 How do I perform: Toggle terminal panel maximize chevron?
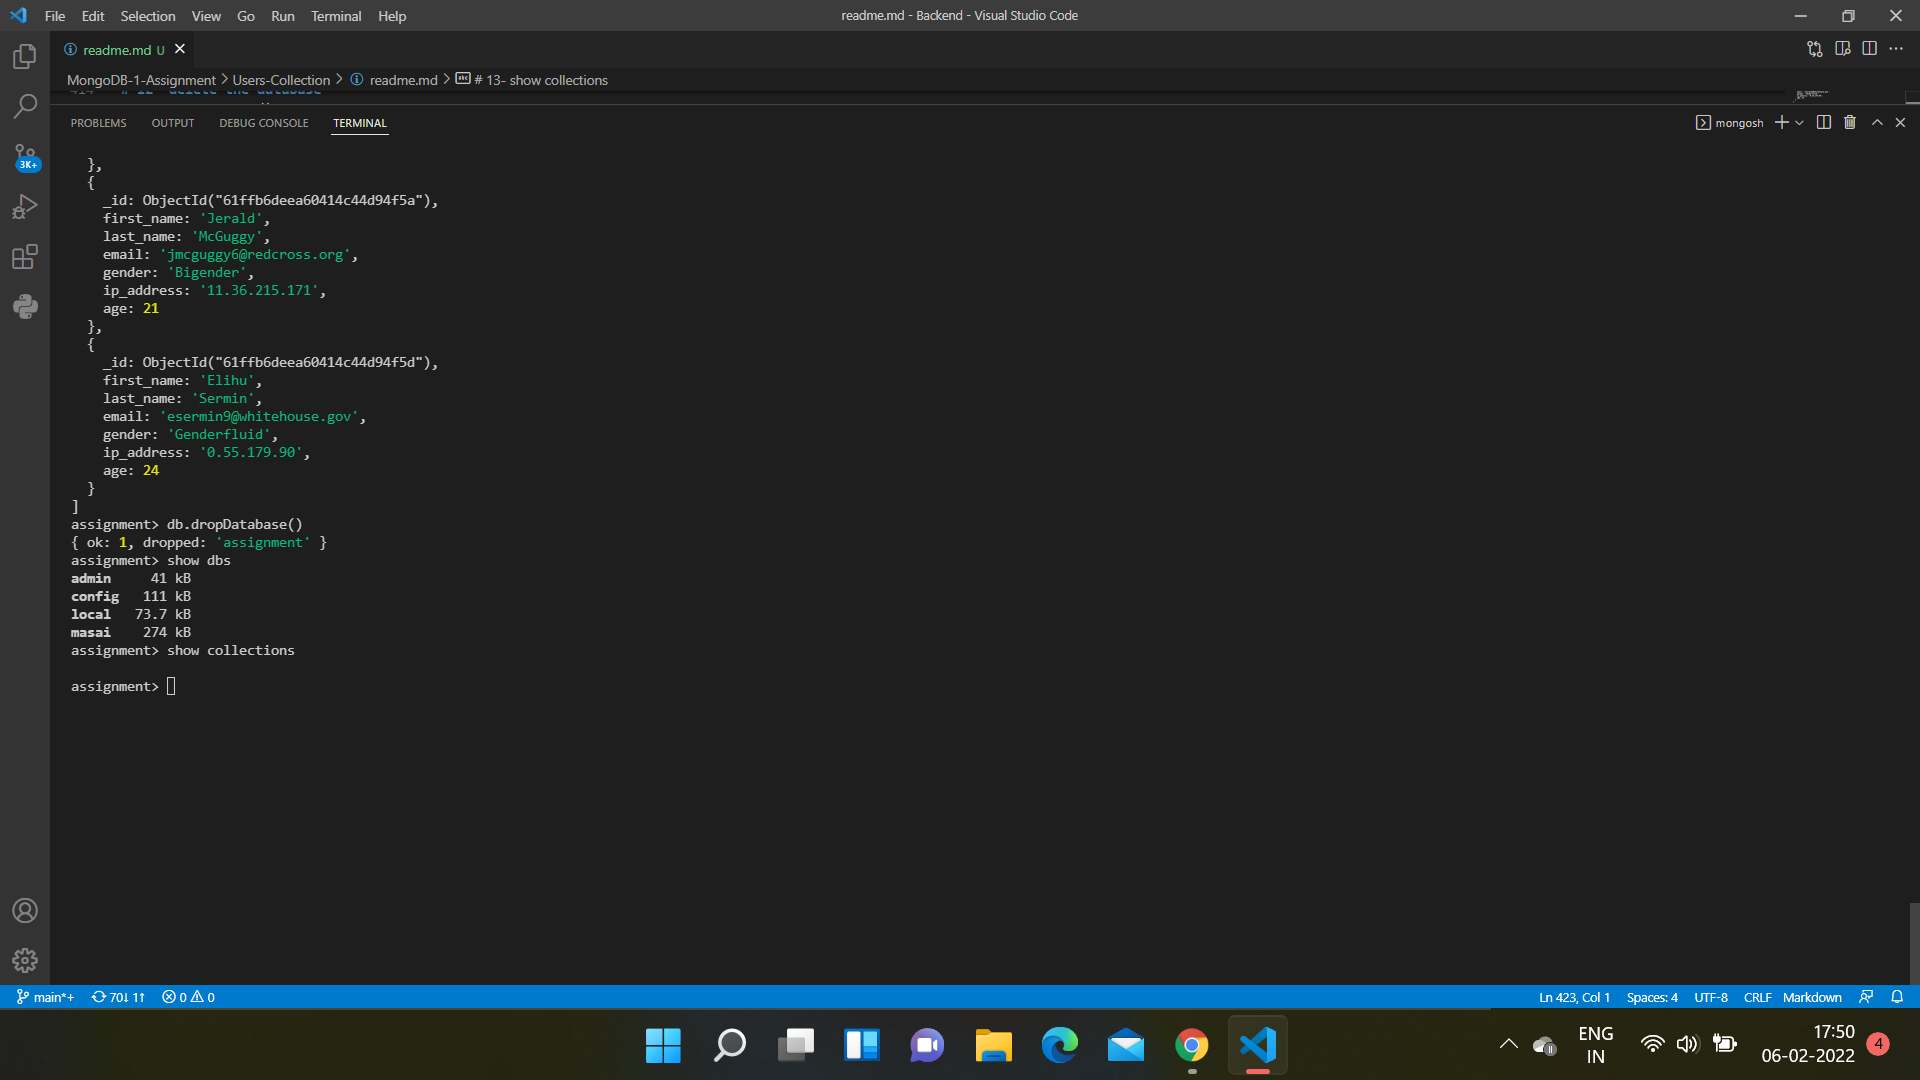1877,122
